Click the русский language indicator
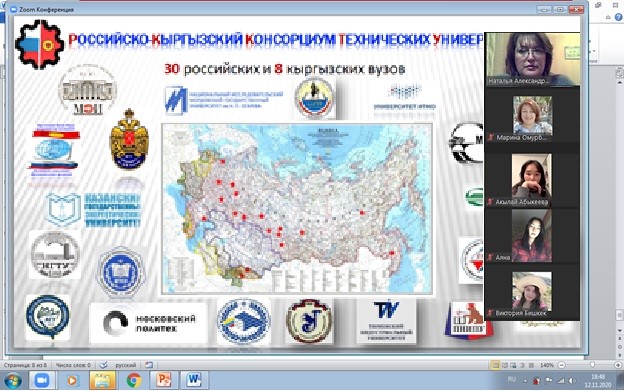Screen dimensions: 625x391 [x=126, y=365]
